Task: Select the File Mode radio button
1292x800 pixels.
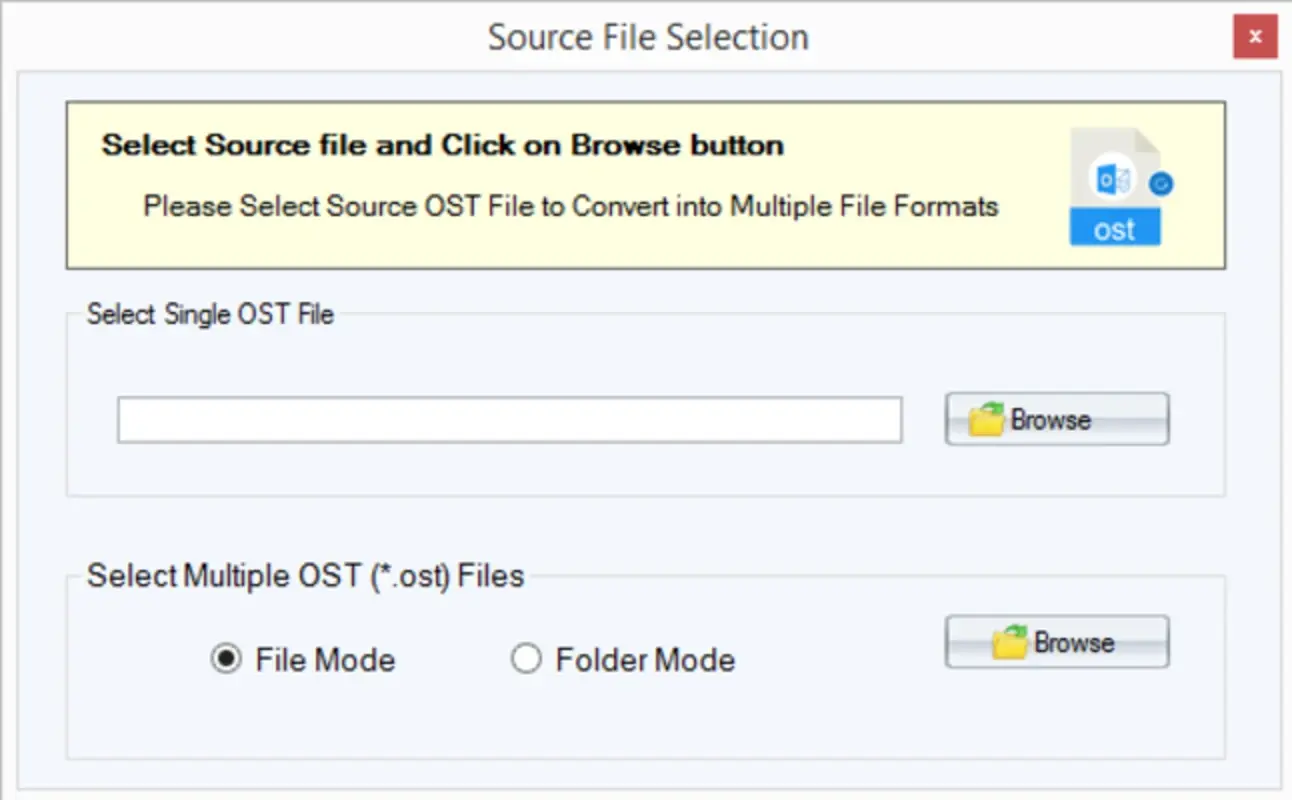Action: [228, 659]
